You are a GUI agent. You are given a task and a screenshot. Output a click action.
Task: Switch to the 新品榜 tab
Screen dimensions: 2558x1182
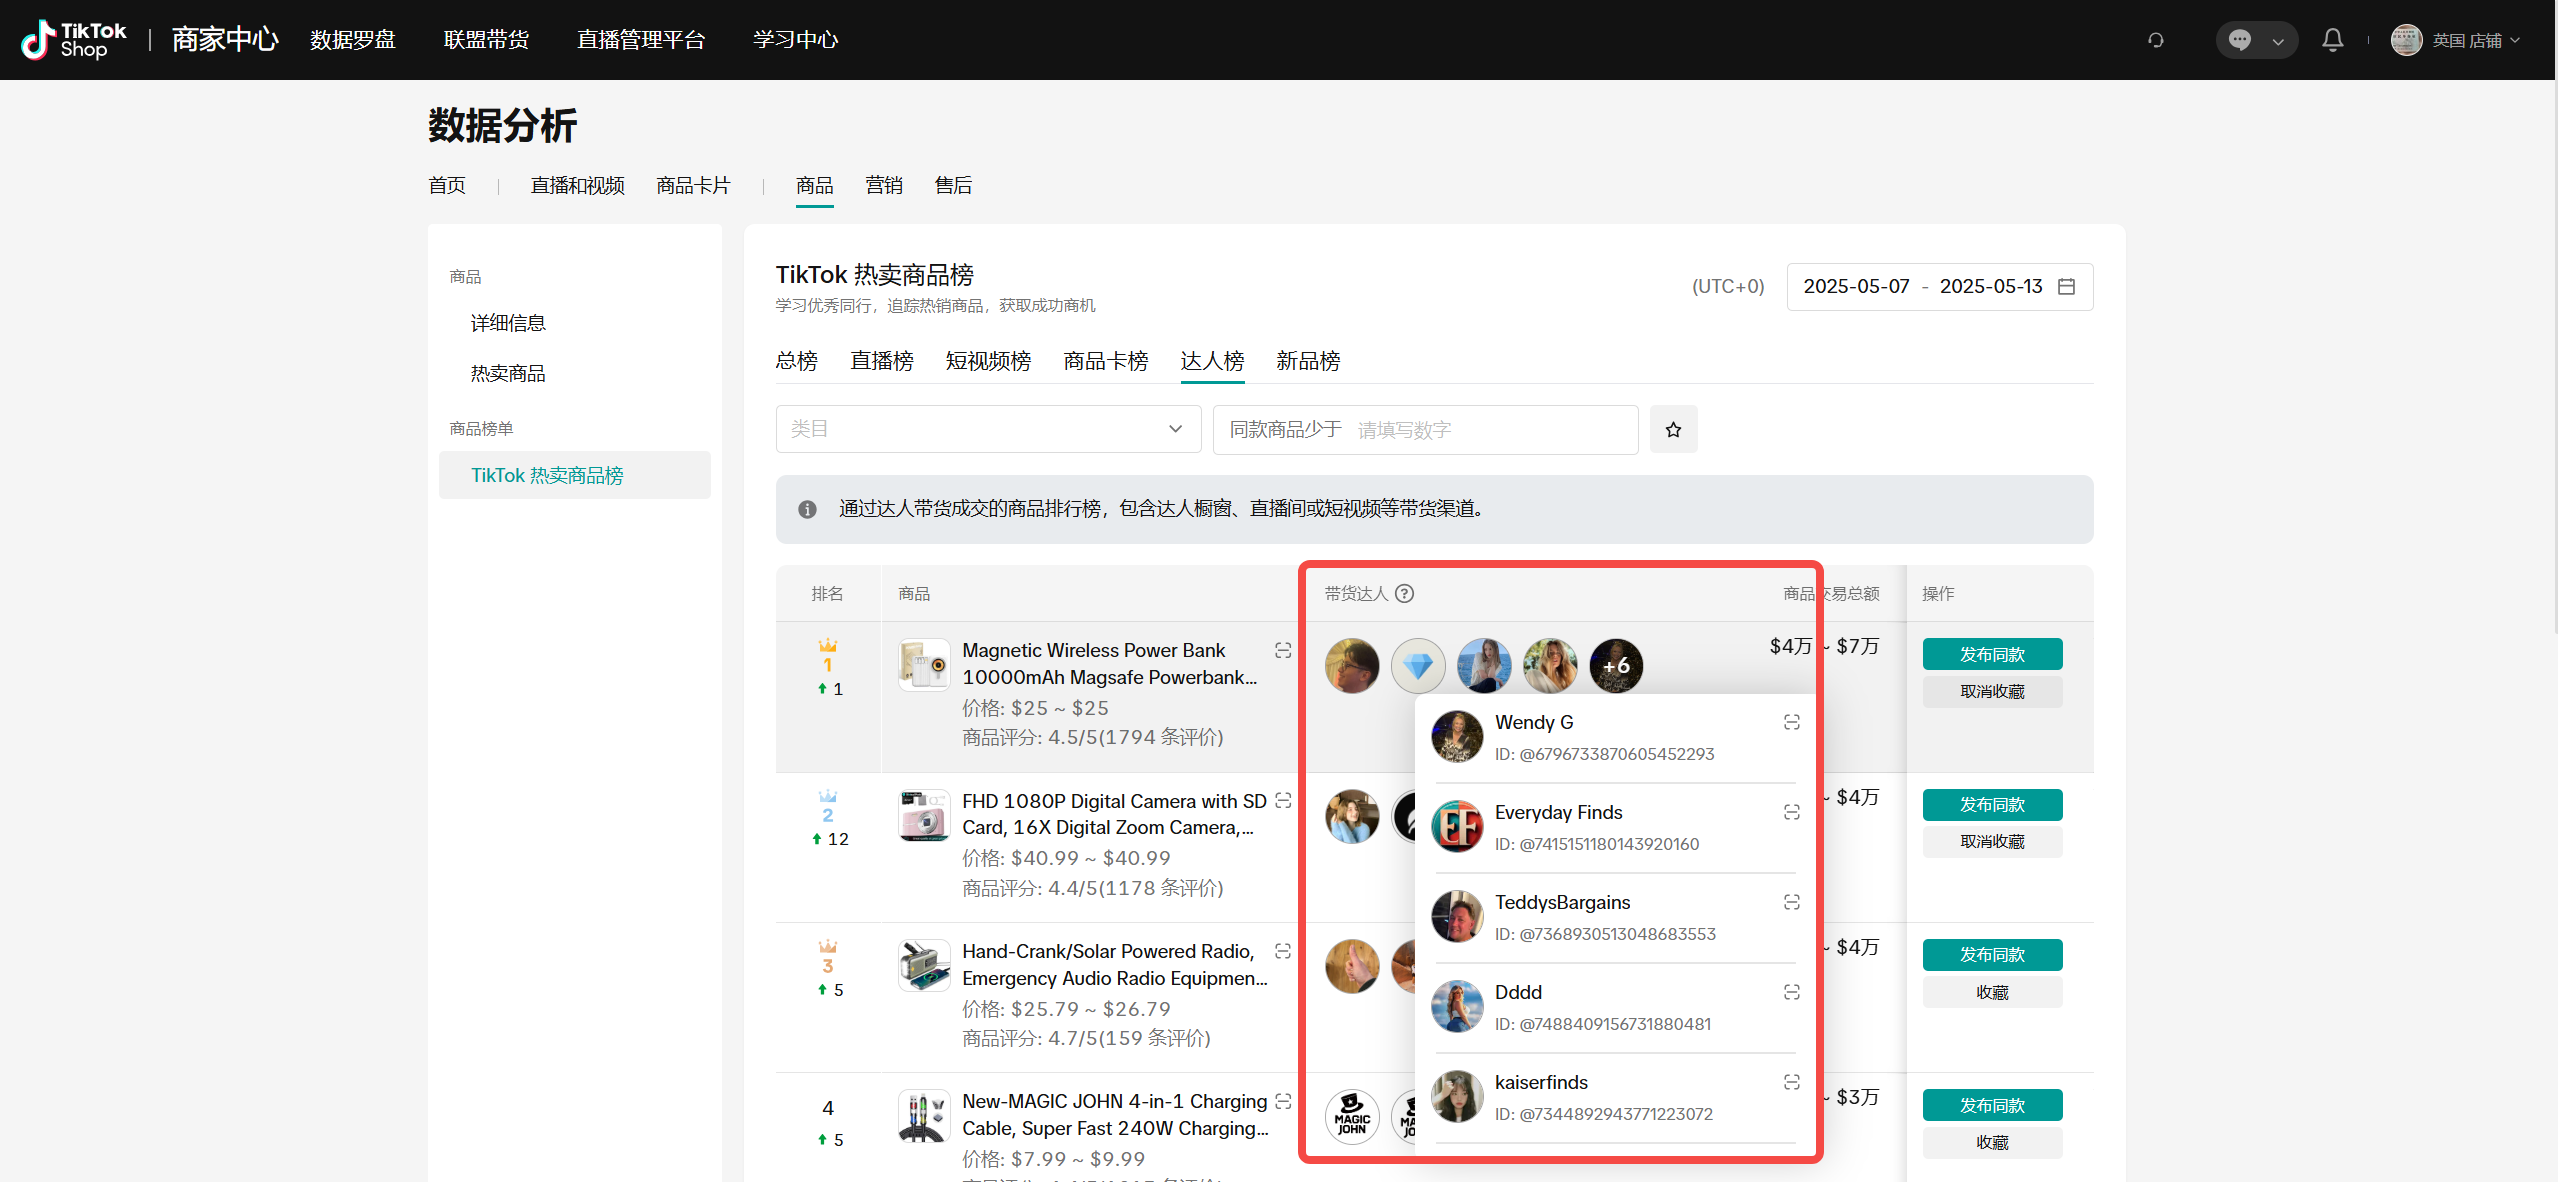(1307, 361)
